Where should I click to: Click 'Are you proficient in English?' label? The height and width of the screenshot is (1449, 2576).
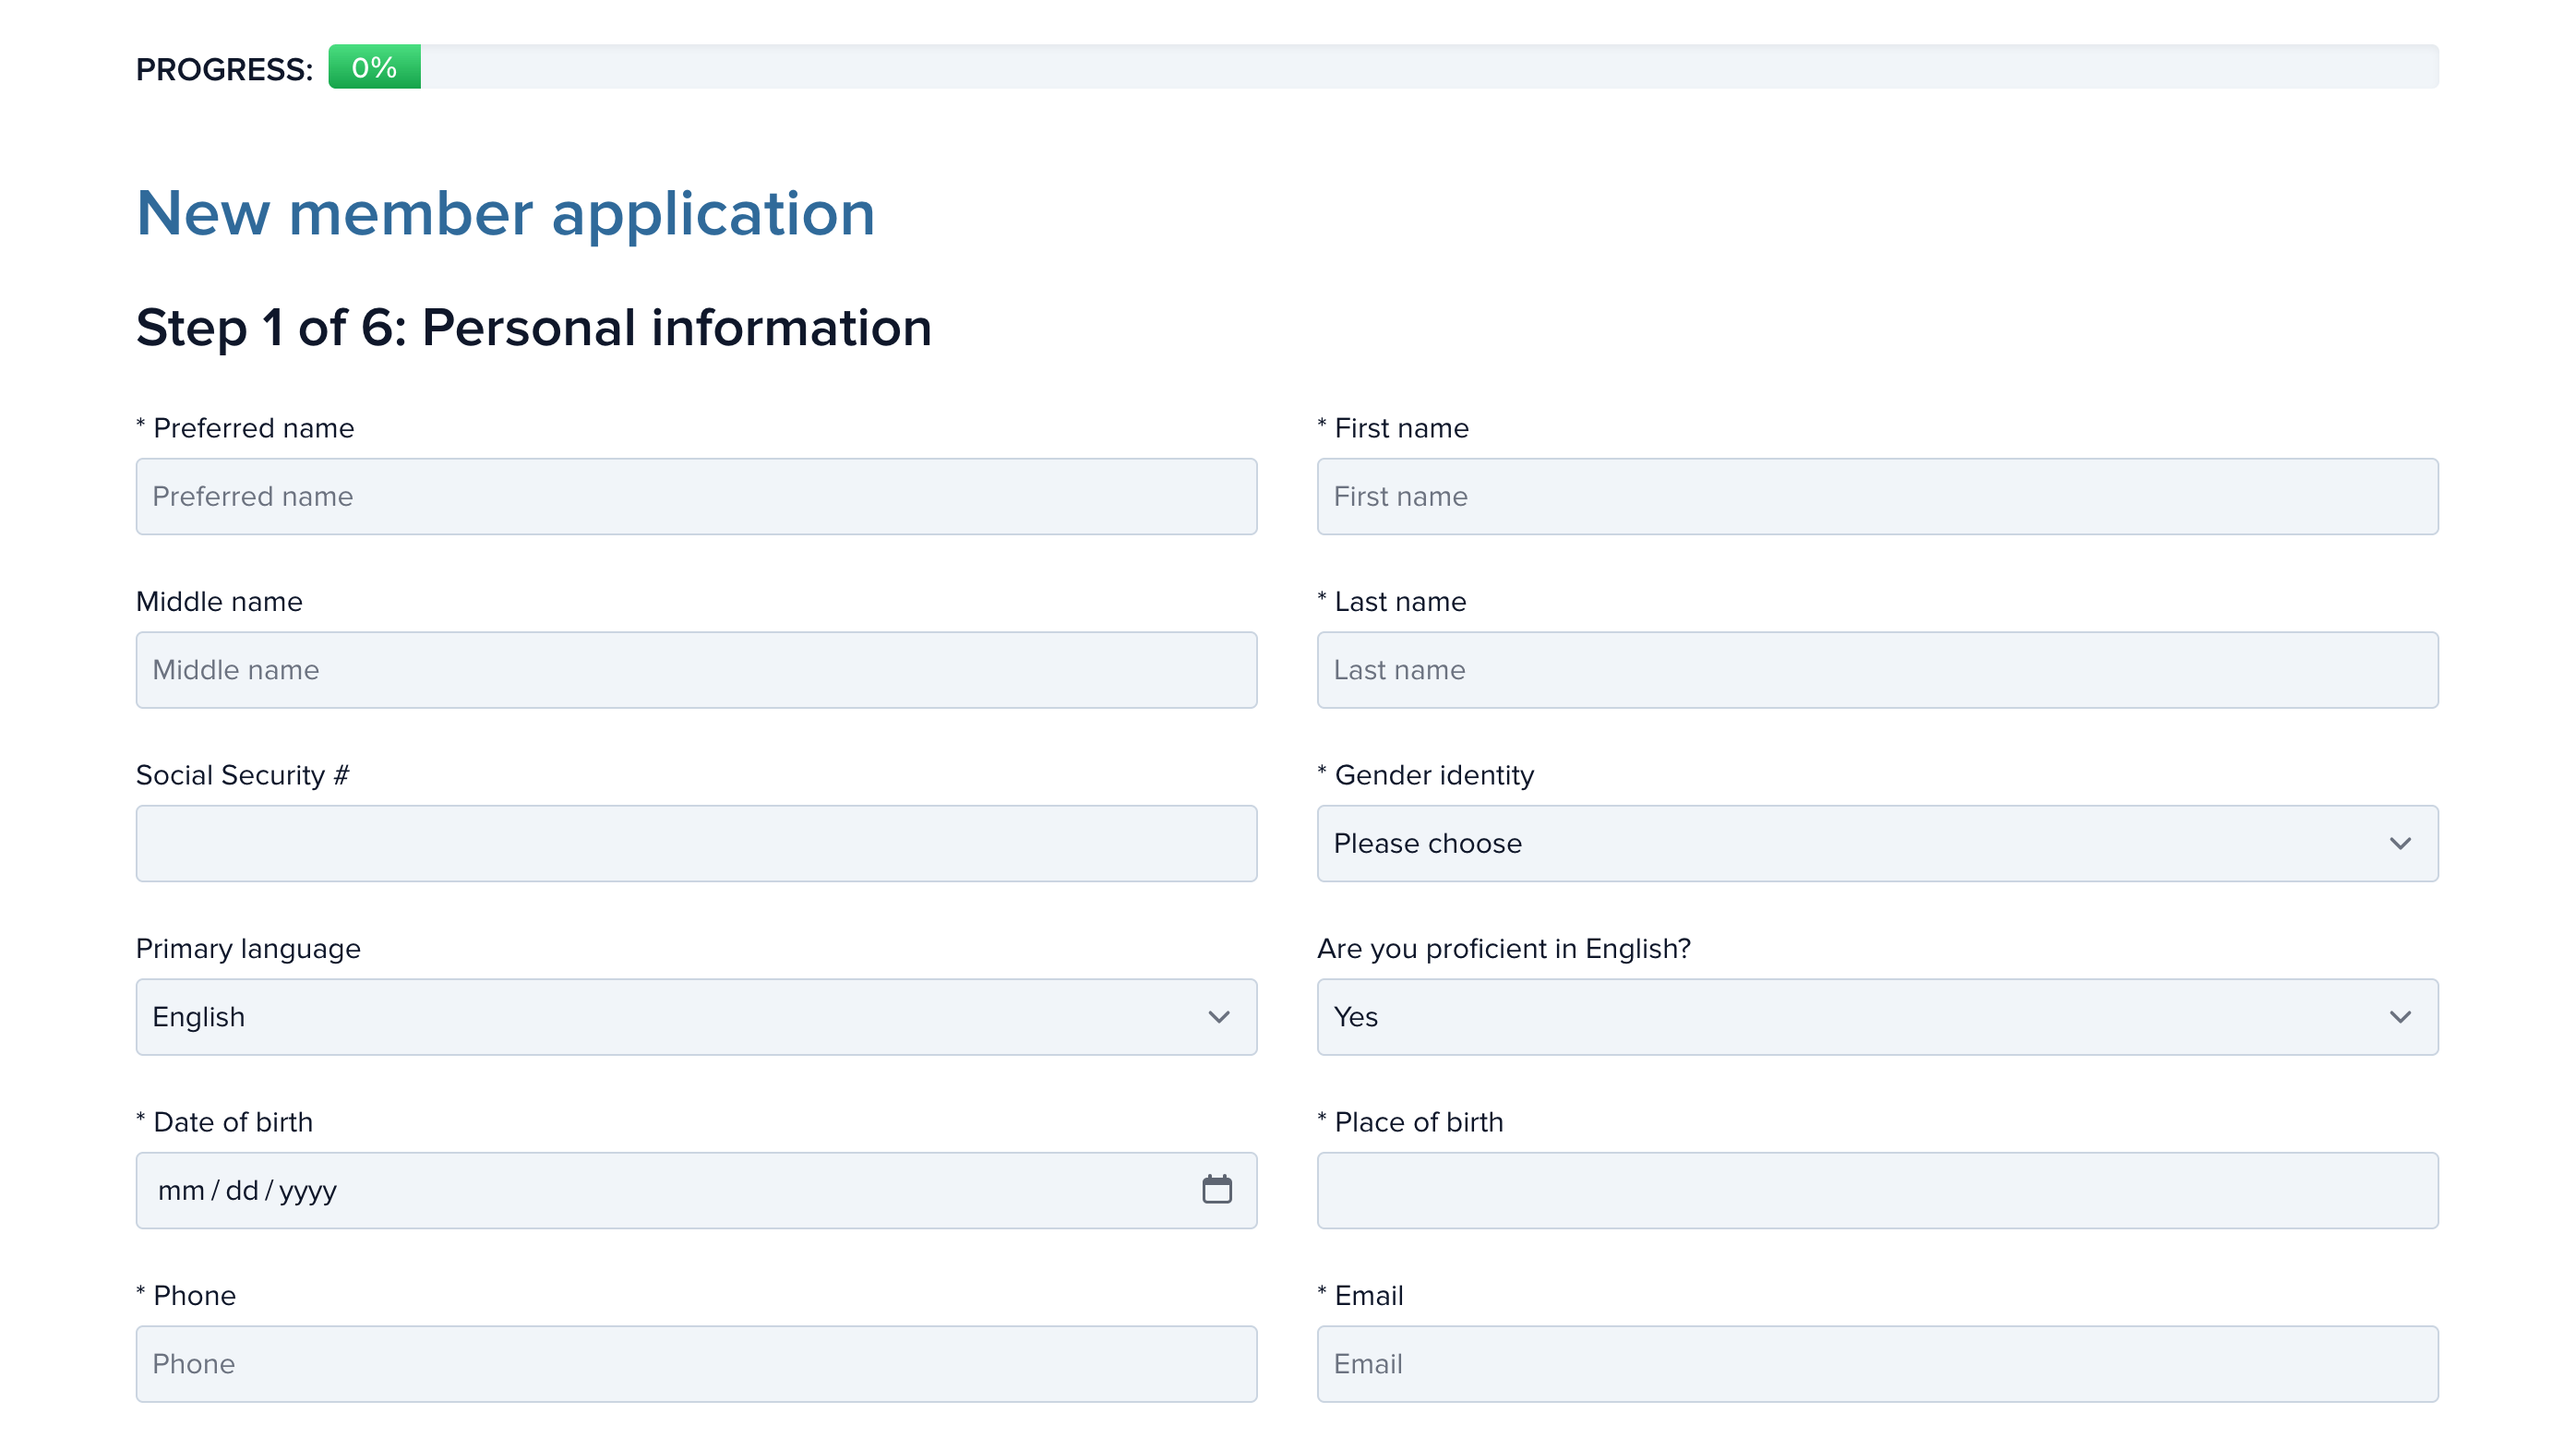[1503, 948]
